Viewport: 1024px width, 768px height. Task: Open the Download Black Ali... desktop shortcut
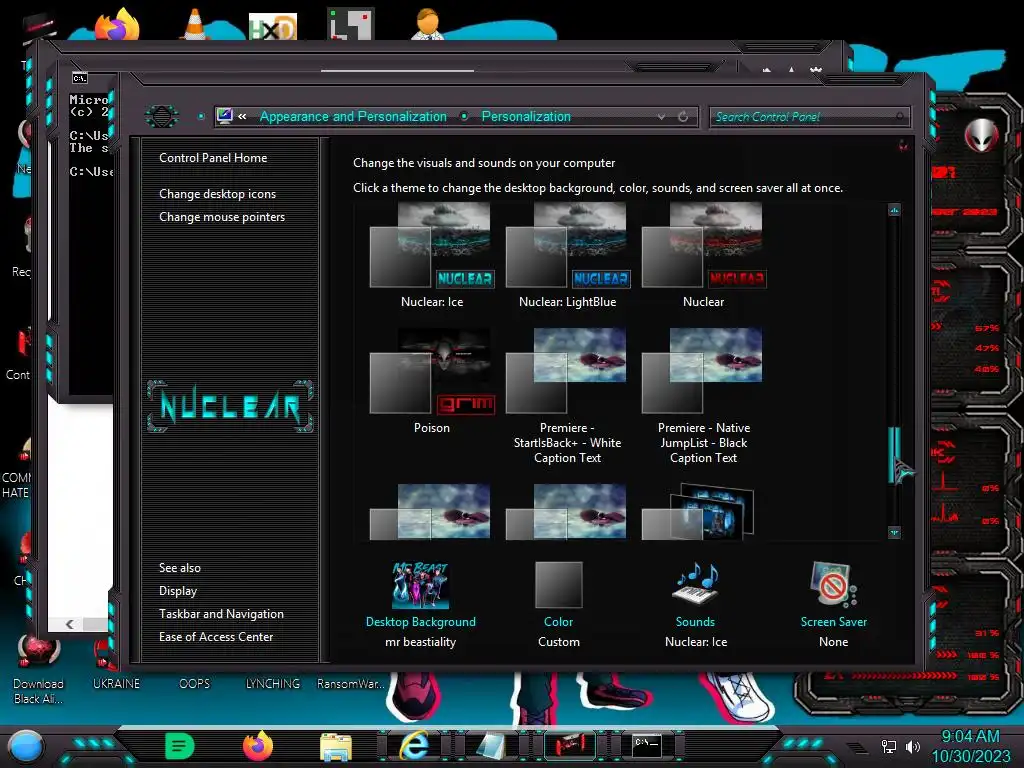(x=39, y=669)
